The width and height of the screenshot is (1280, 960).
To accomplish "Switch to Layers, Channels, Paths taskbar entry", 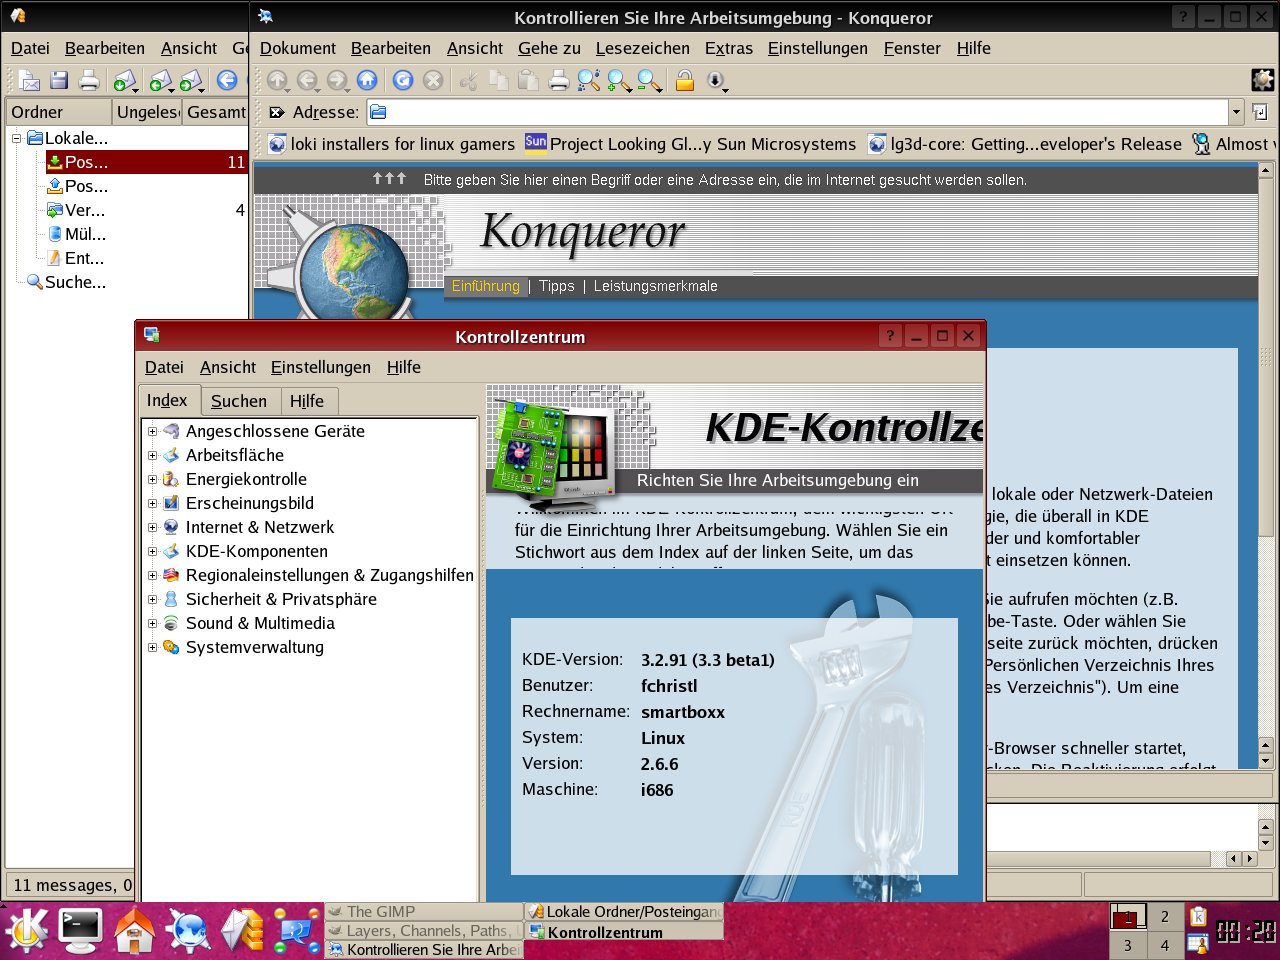I will click(424, 931).
